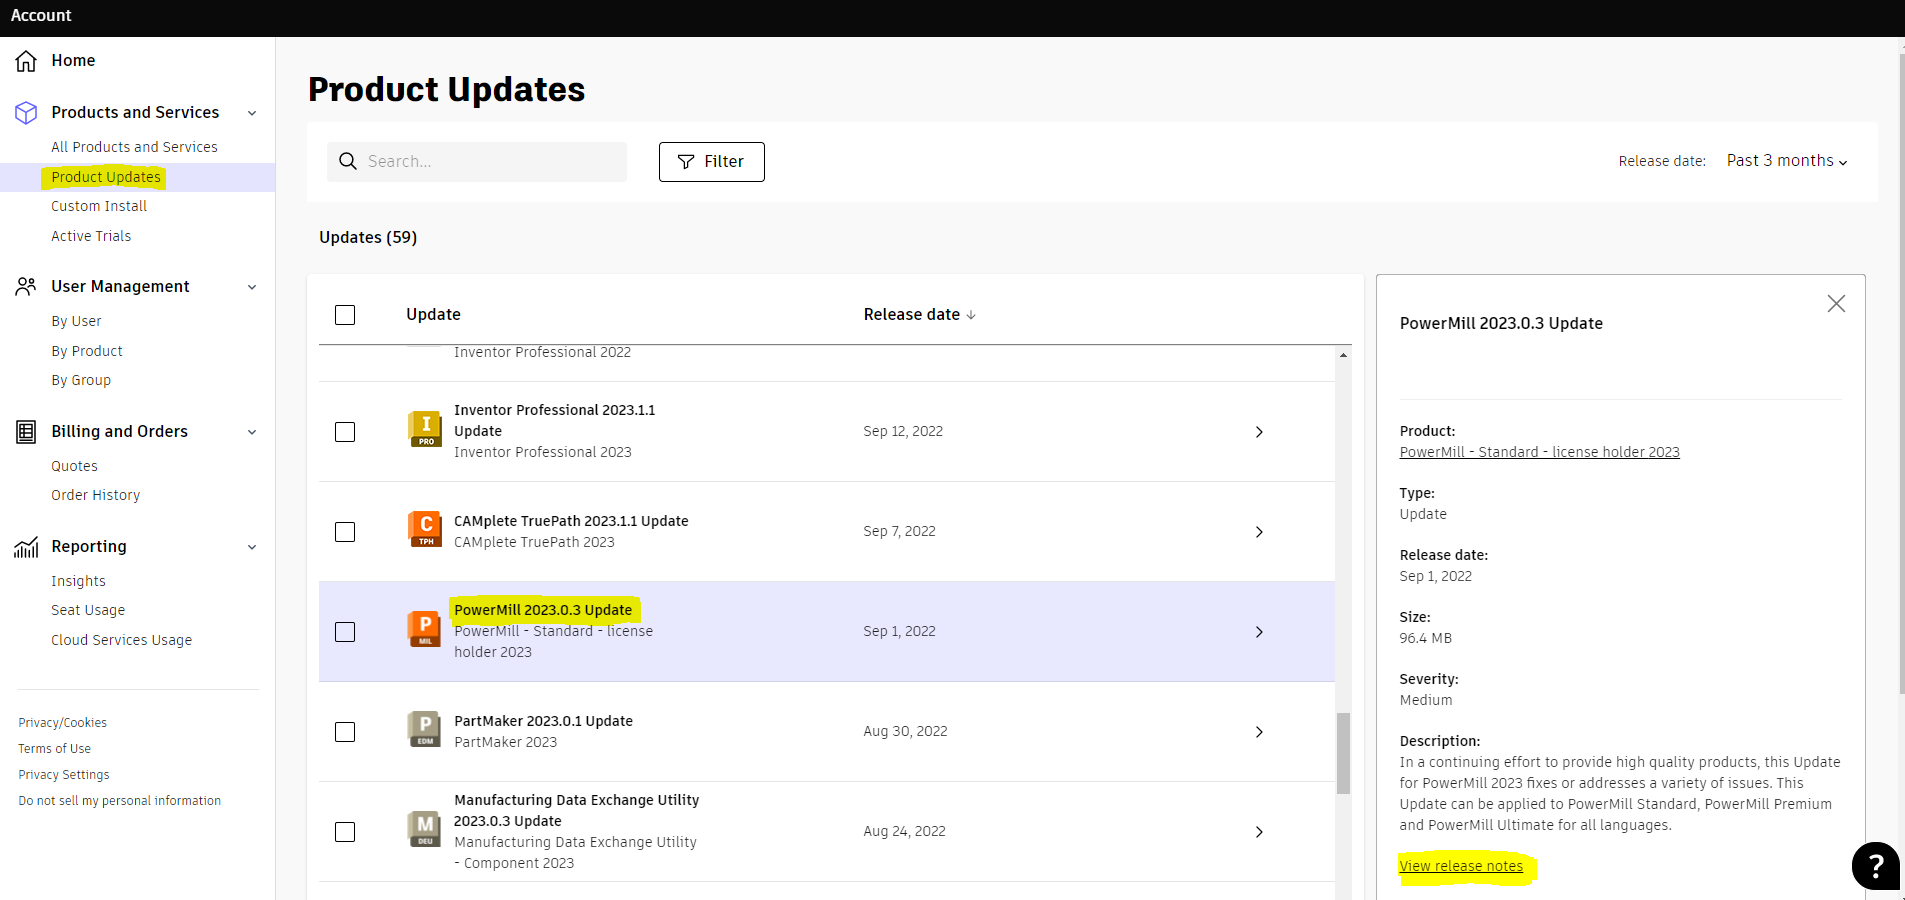Image resolution: width=1905 pixels, height=900 pixels.
Task: Collapse the Billing and Orders section
Action: pyautogui.click(x=252, y=432)
